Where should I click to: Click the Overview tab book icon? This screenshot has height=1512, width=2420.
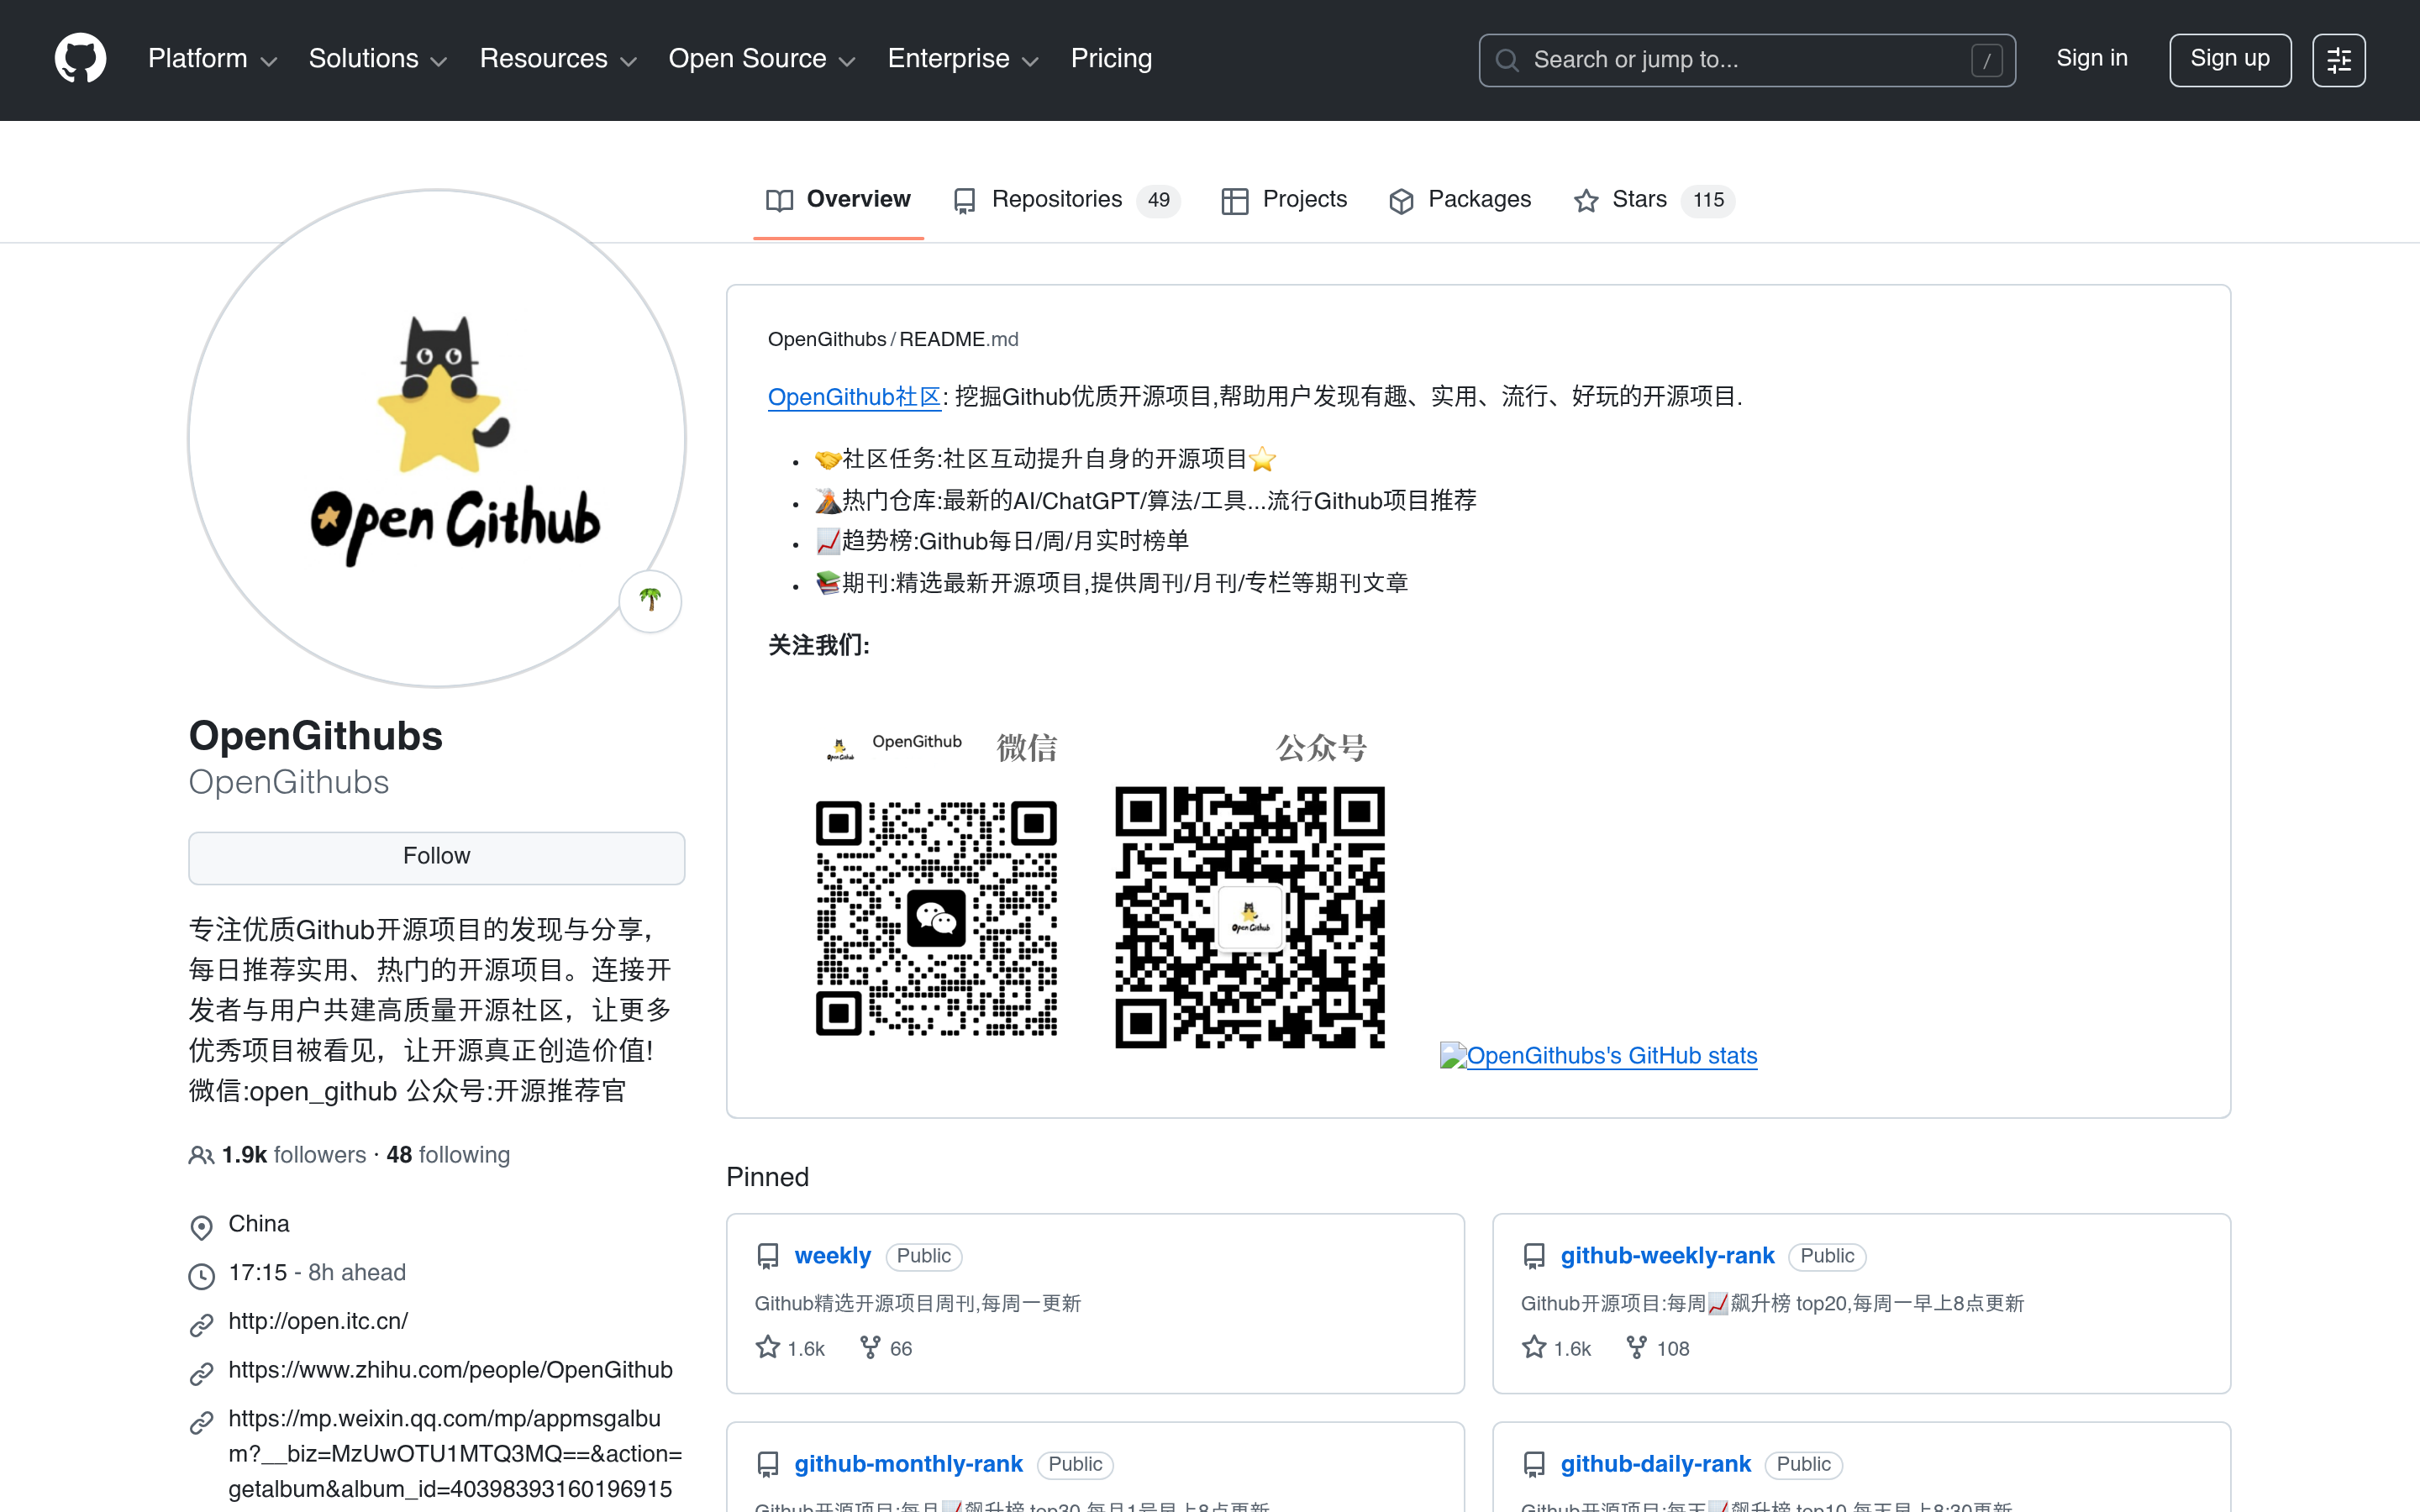[779, 201]
